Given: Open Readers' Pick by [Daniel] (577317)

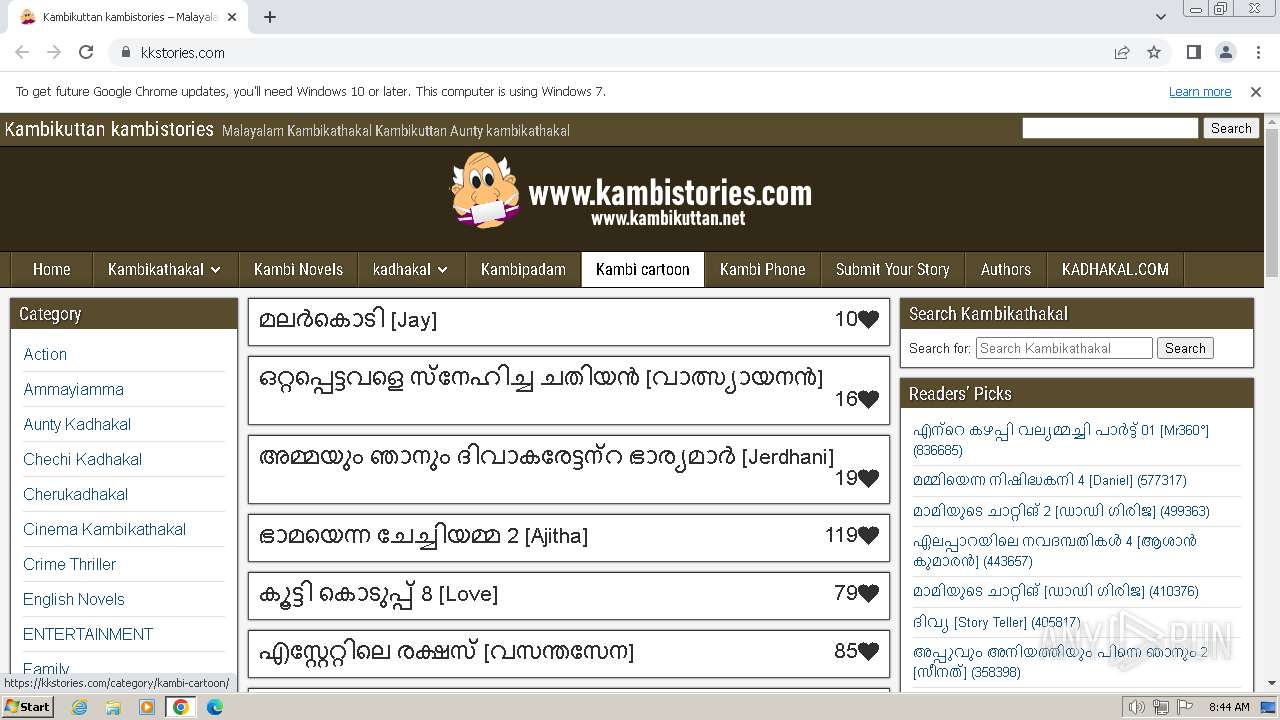Looking at the screenshot, I should [1049, 480].
